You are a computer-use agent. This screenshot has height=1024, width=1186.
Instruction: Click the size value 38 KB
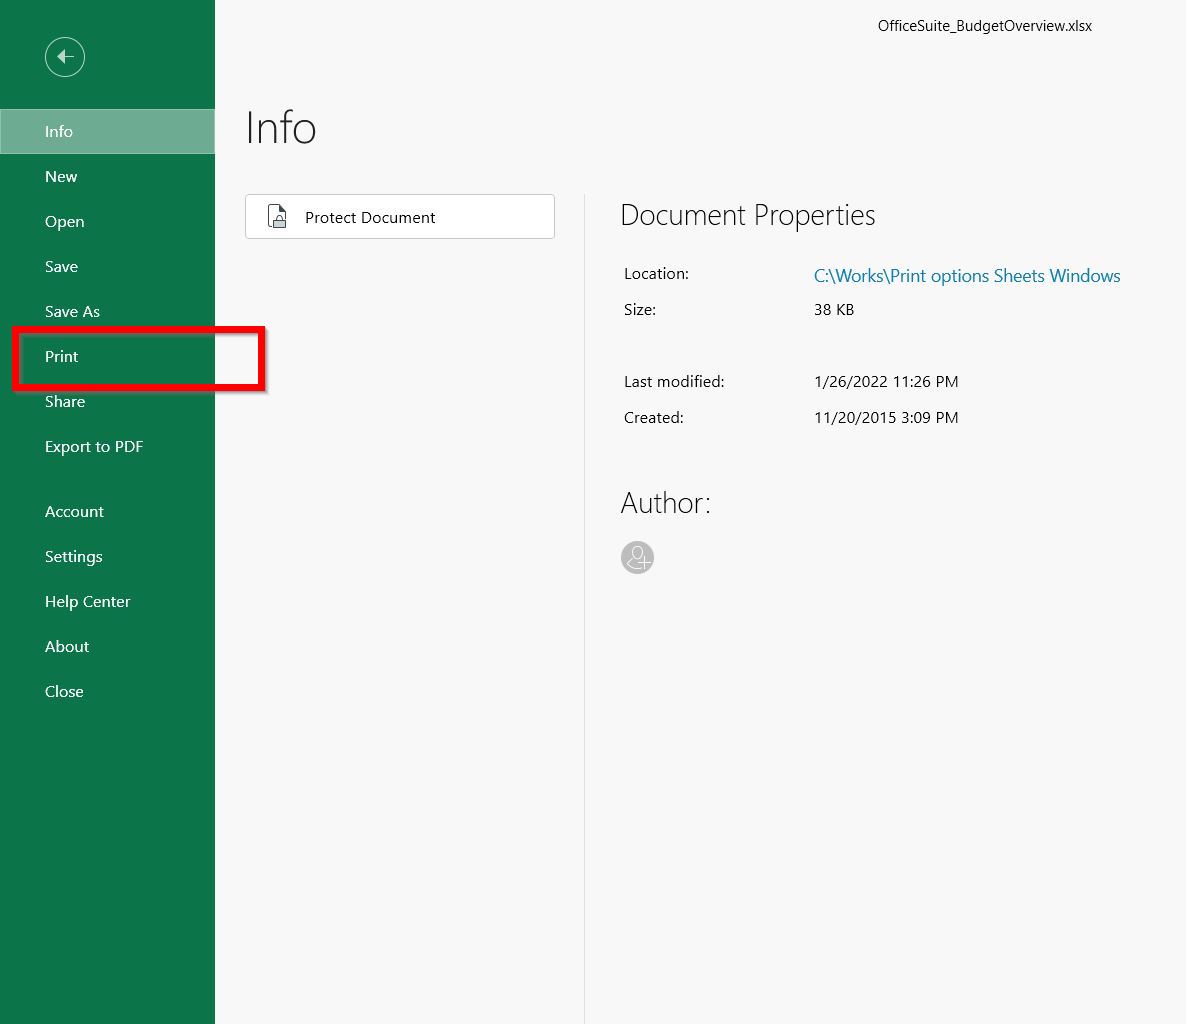point(834,309)
